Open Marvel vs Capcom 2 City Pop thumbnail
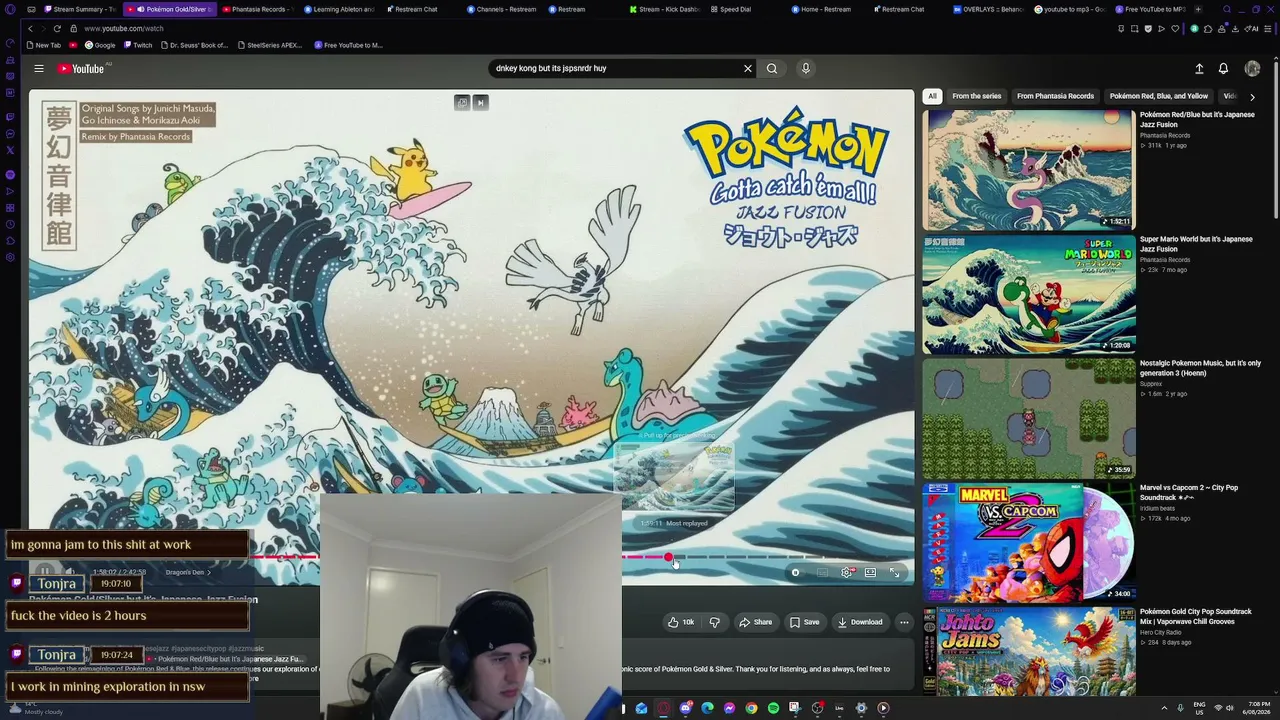This screenshot has width=1280, height=720. click(1029, 542)
